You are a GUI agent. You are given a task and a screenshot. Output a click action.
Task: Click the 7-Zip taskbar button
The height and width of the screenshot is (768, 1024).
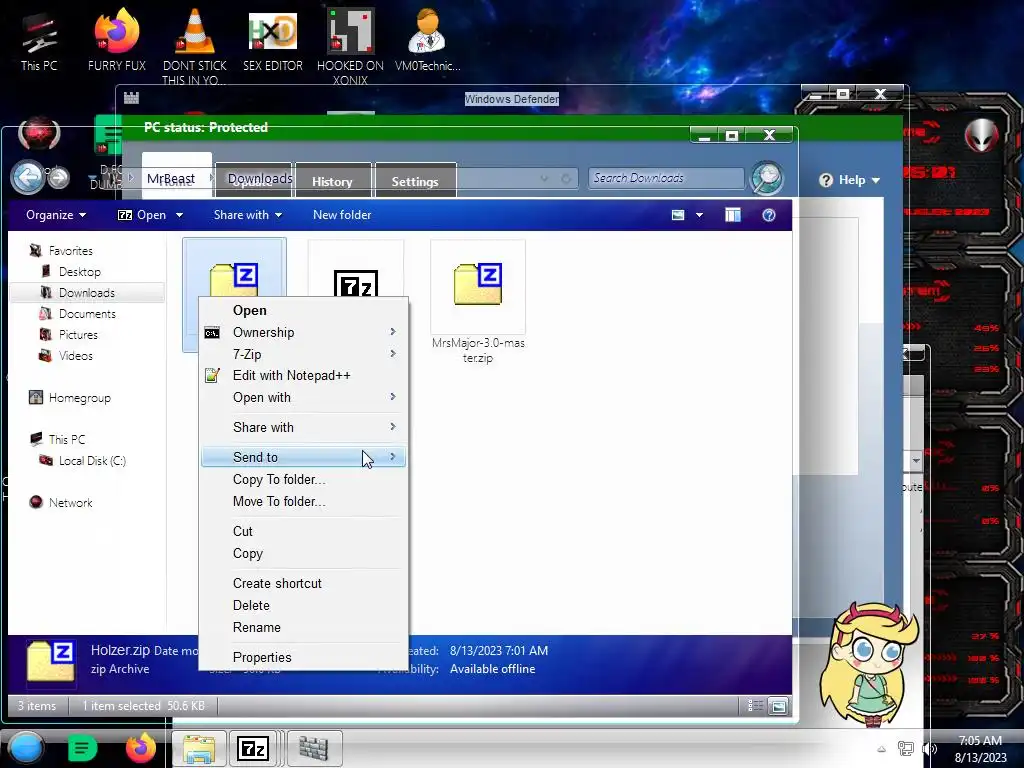(253, 748)
